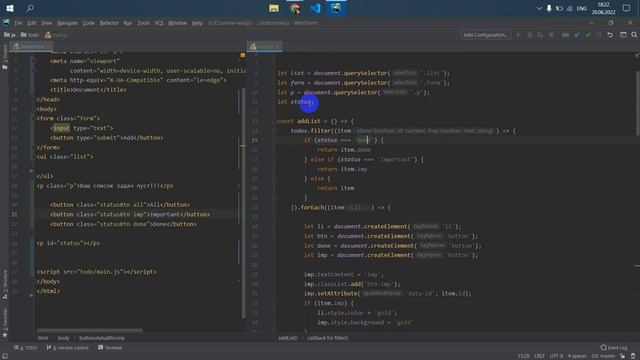The height and width of the screenshot is (360, 640).
Task: Toggle the Favorites tool window
Action: (x=4, y=322)
